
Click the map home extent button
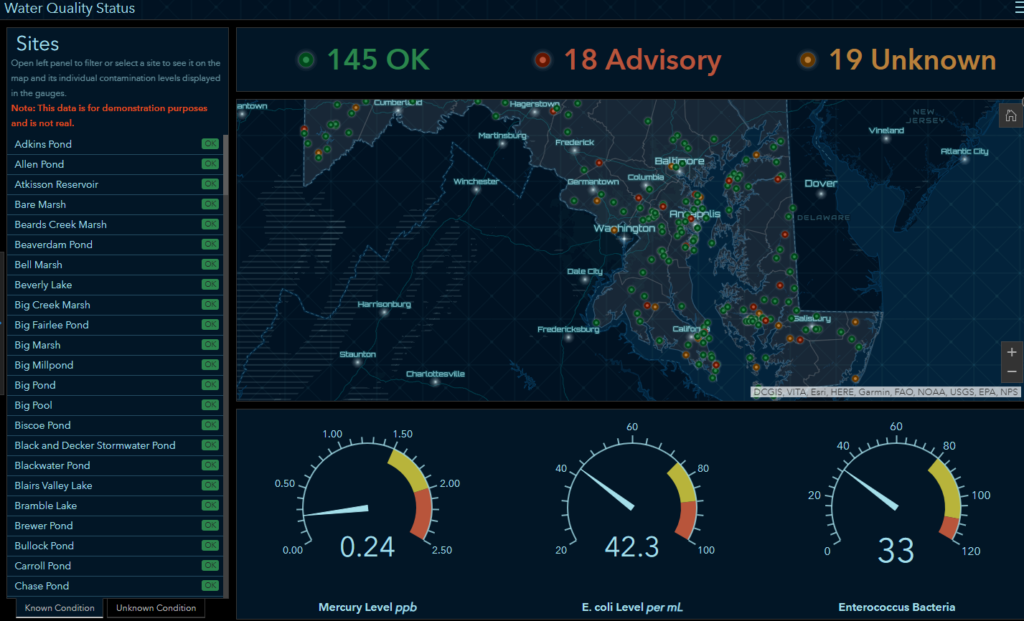(x=1010, y=115)
